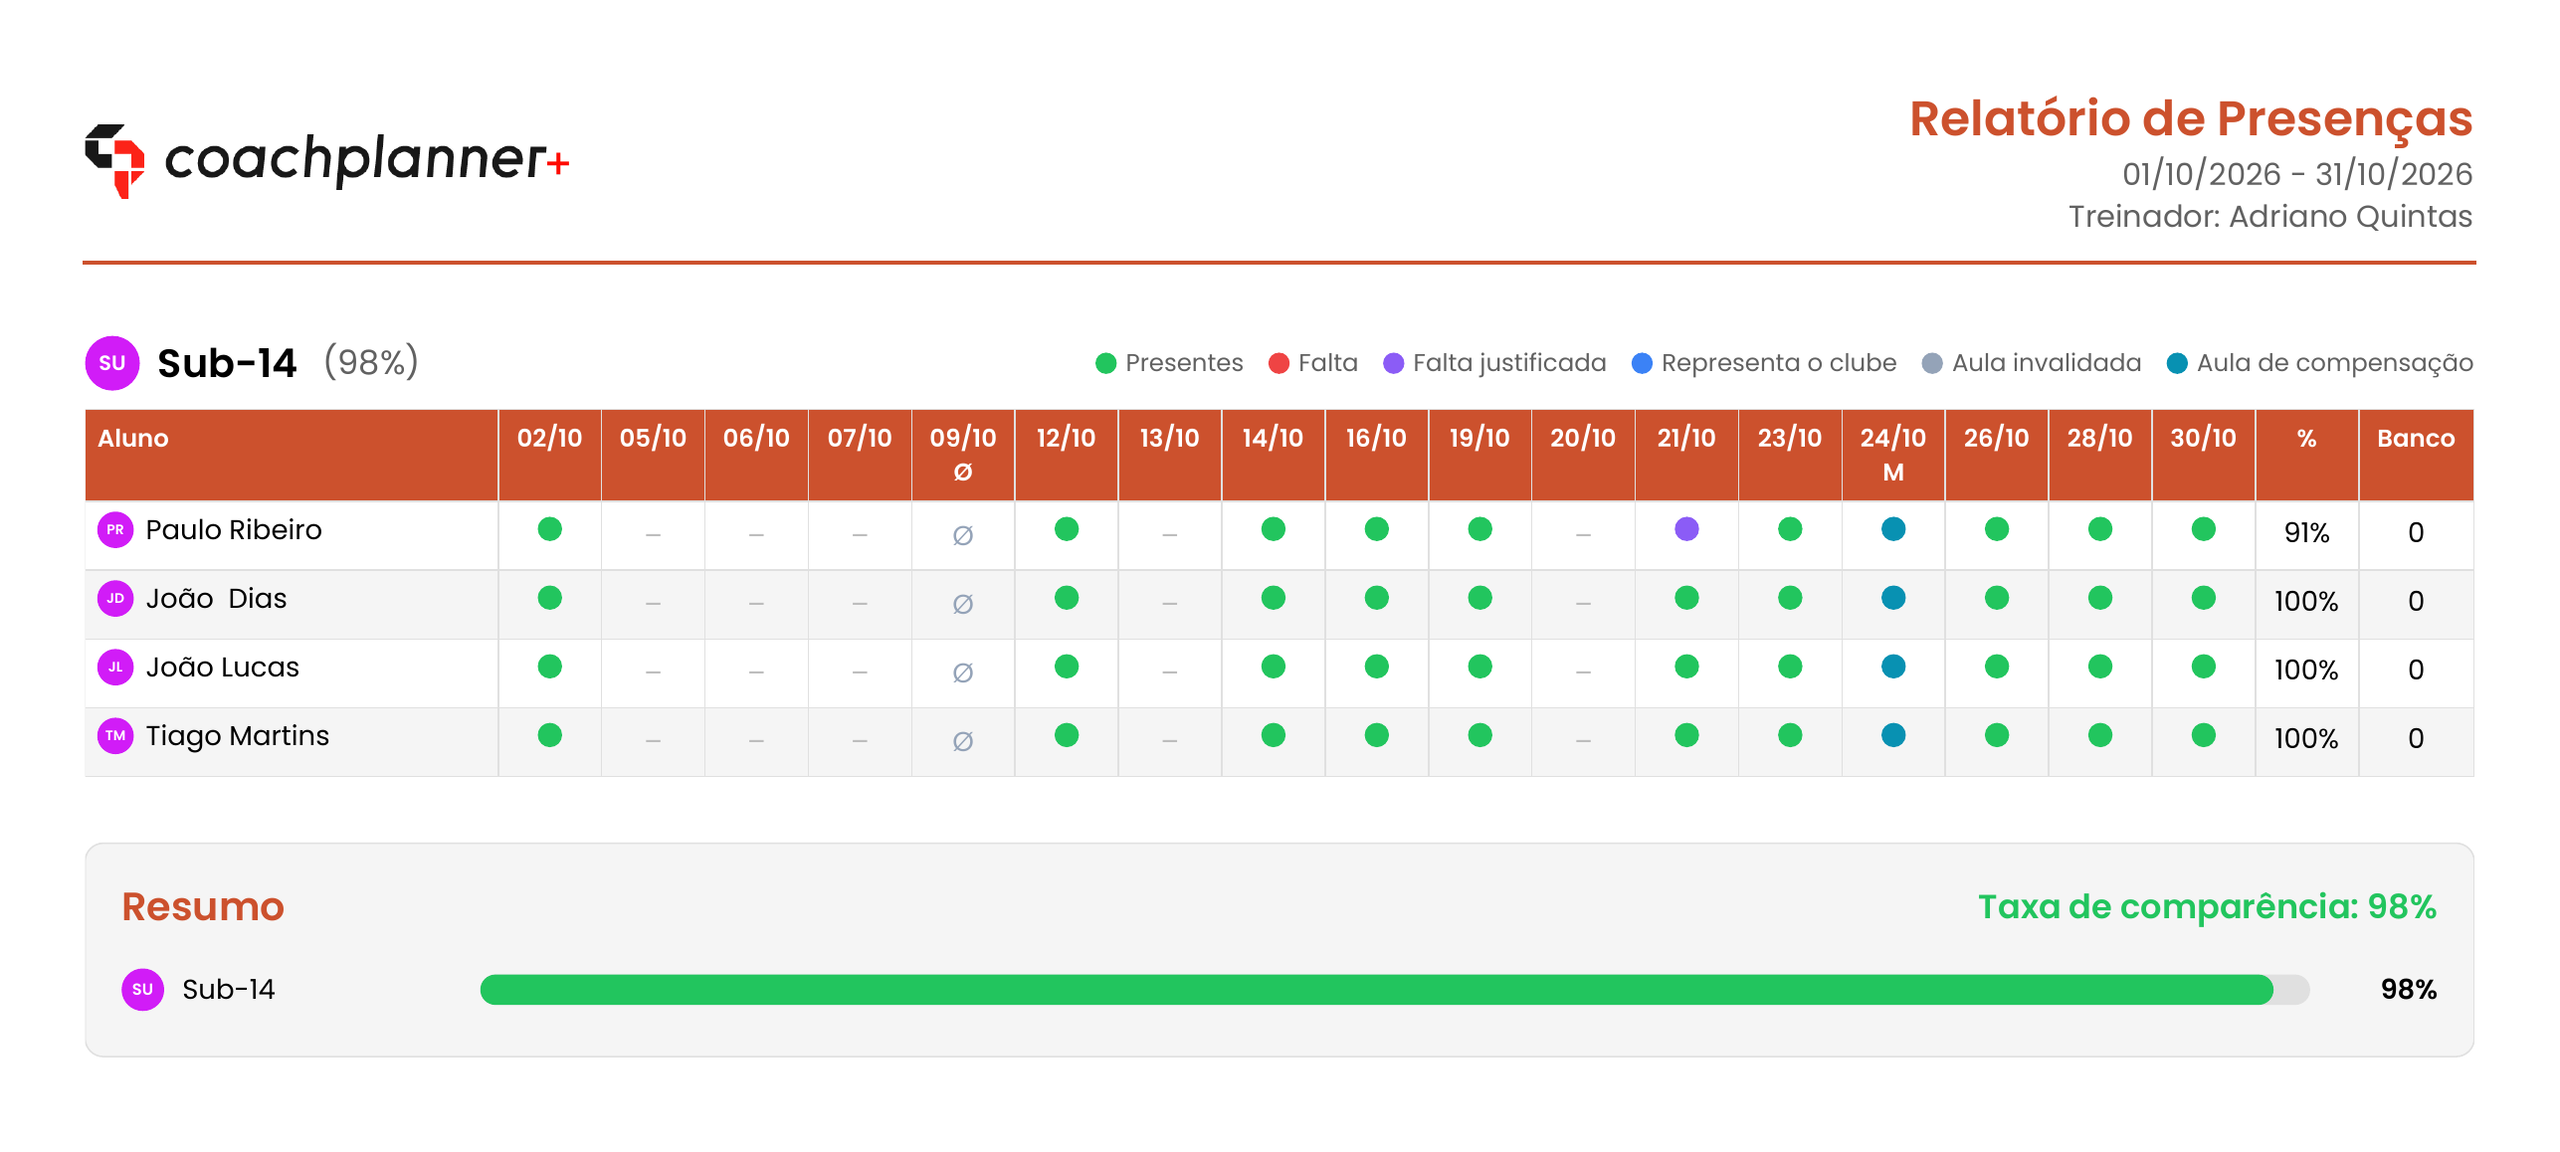Click João Lucas's green dot on 16/10

click(x=1376, y=667)
